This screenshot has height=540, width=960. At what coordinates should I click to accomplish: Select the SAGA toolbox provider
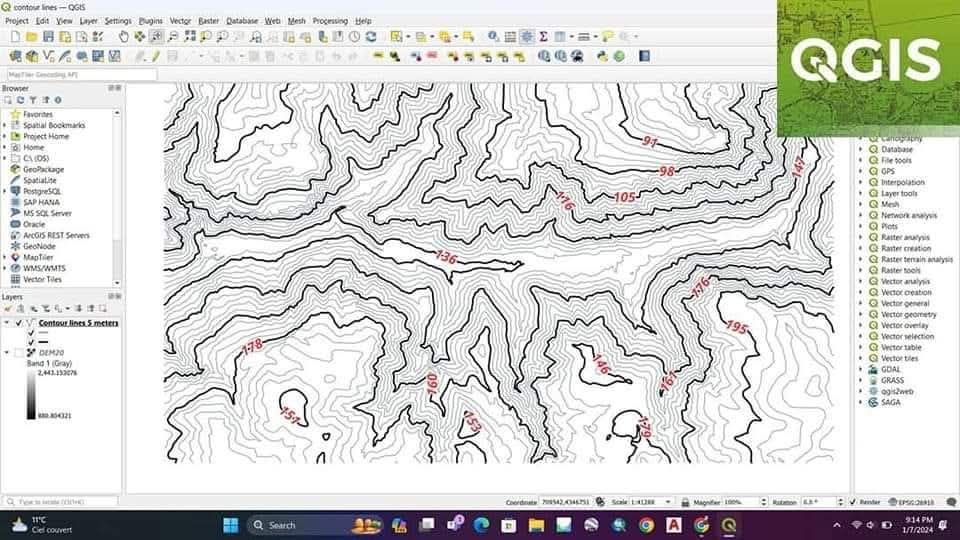(890, 403)
